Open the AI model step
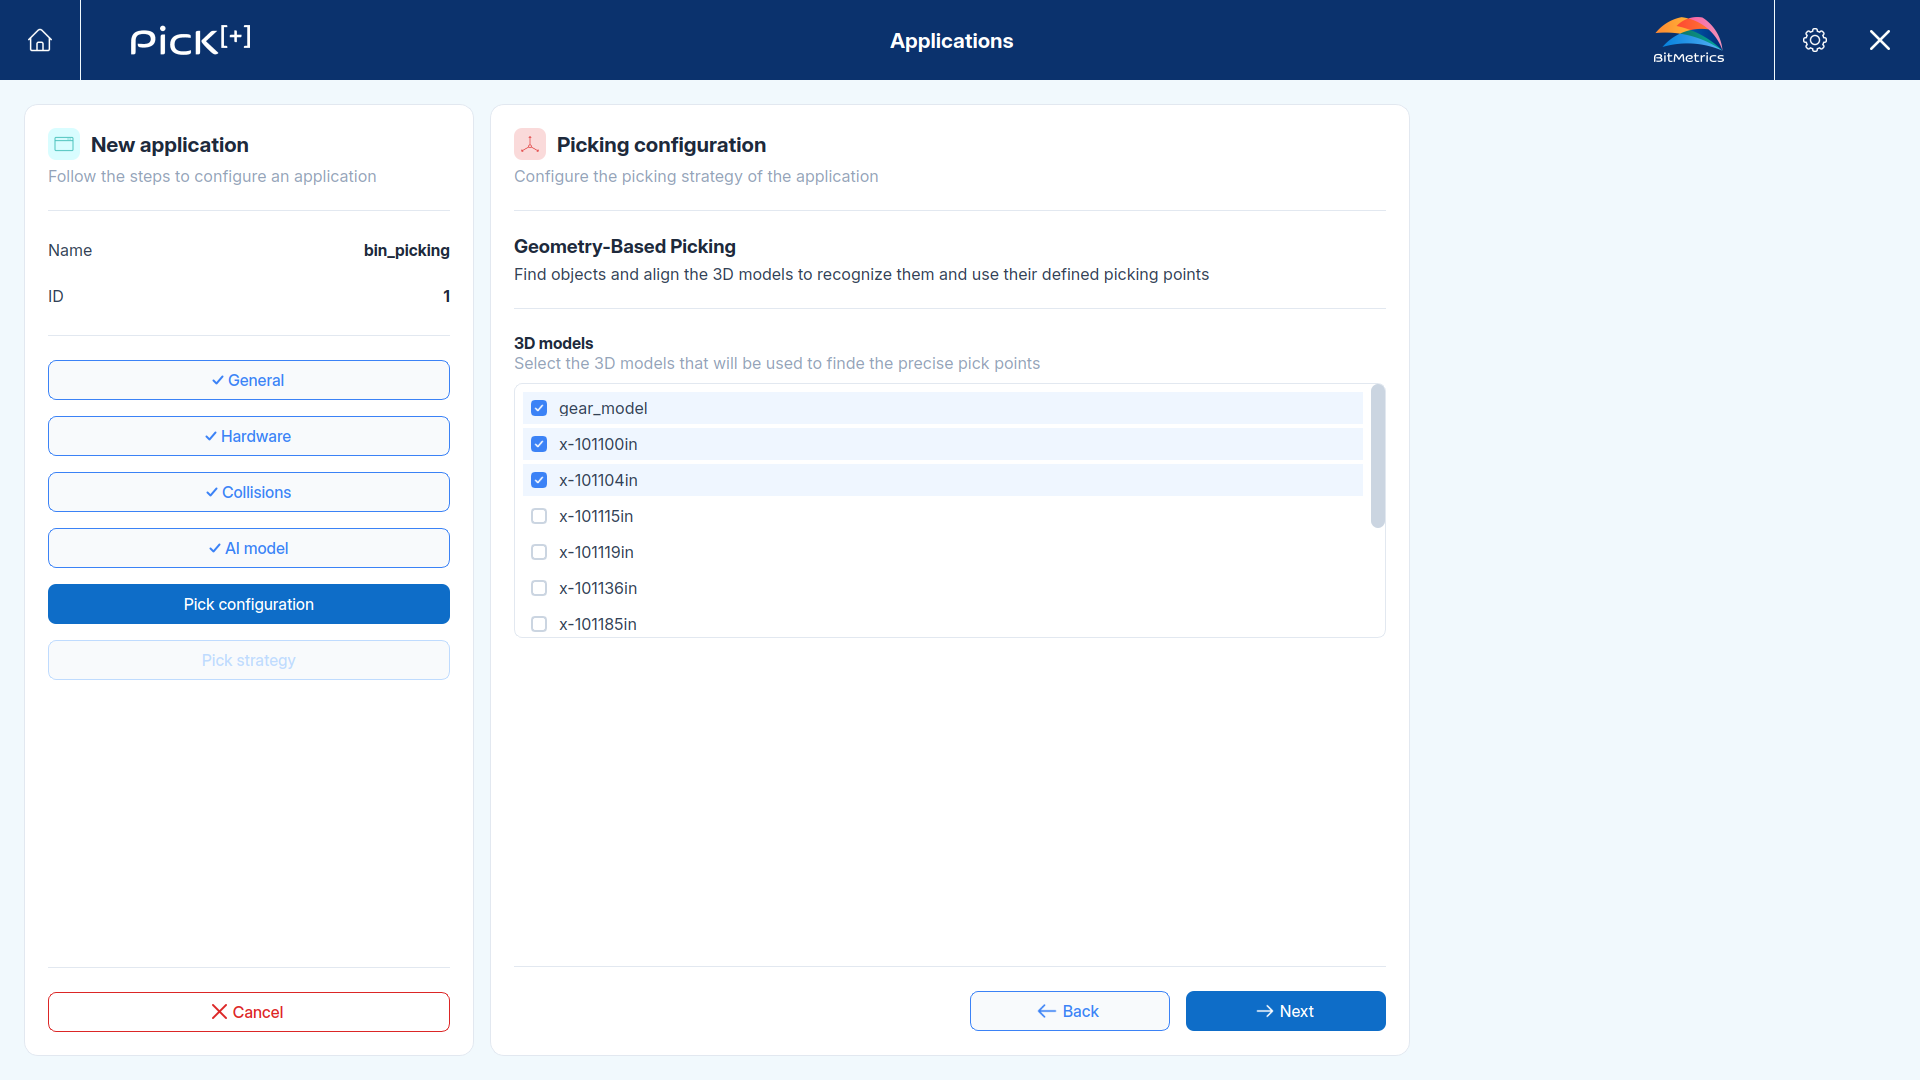 [x=249, y=548]
